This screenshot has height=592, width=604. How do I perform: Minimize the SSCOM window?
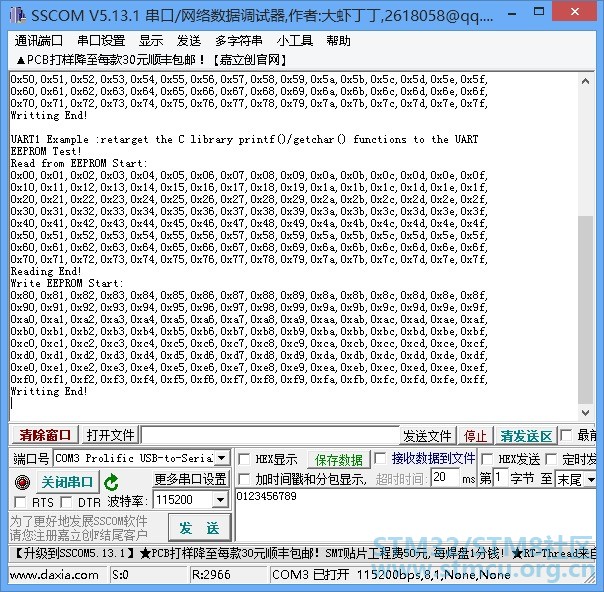pos(512,14)
